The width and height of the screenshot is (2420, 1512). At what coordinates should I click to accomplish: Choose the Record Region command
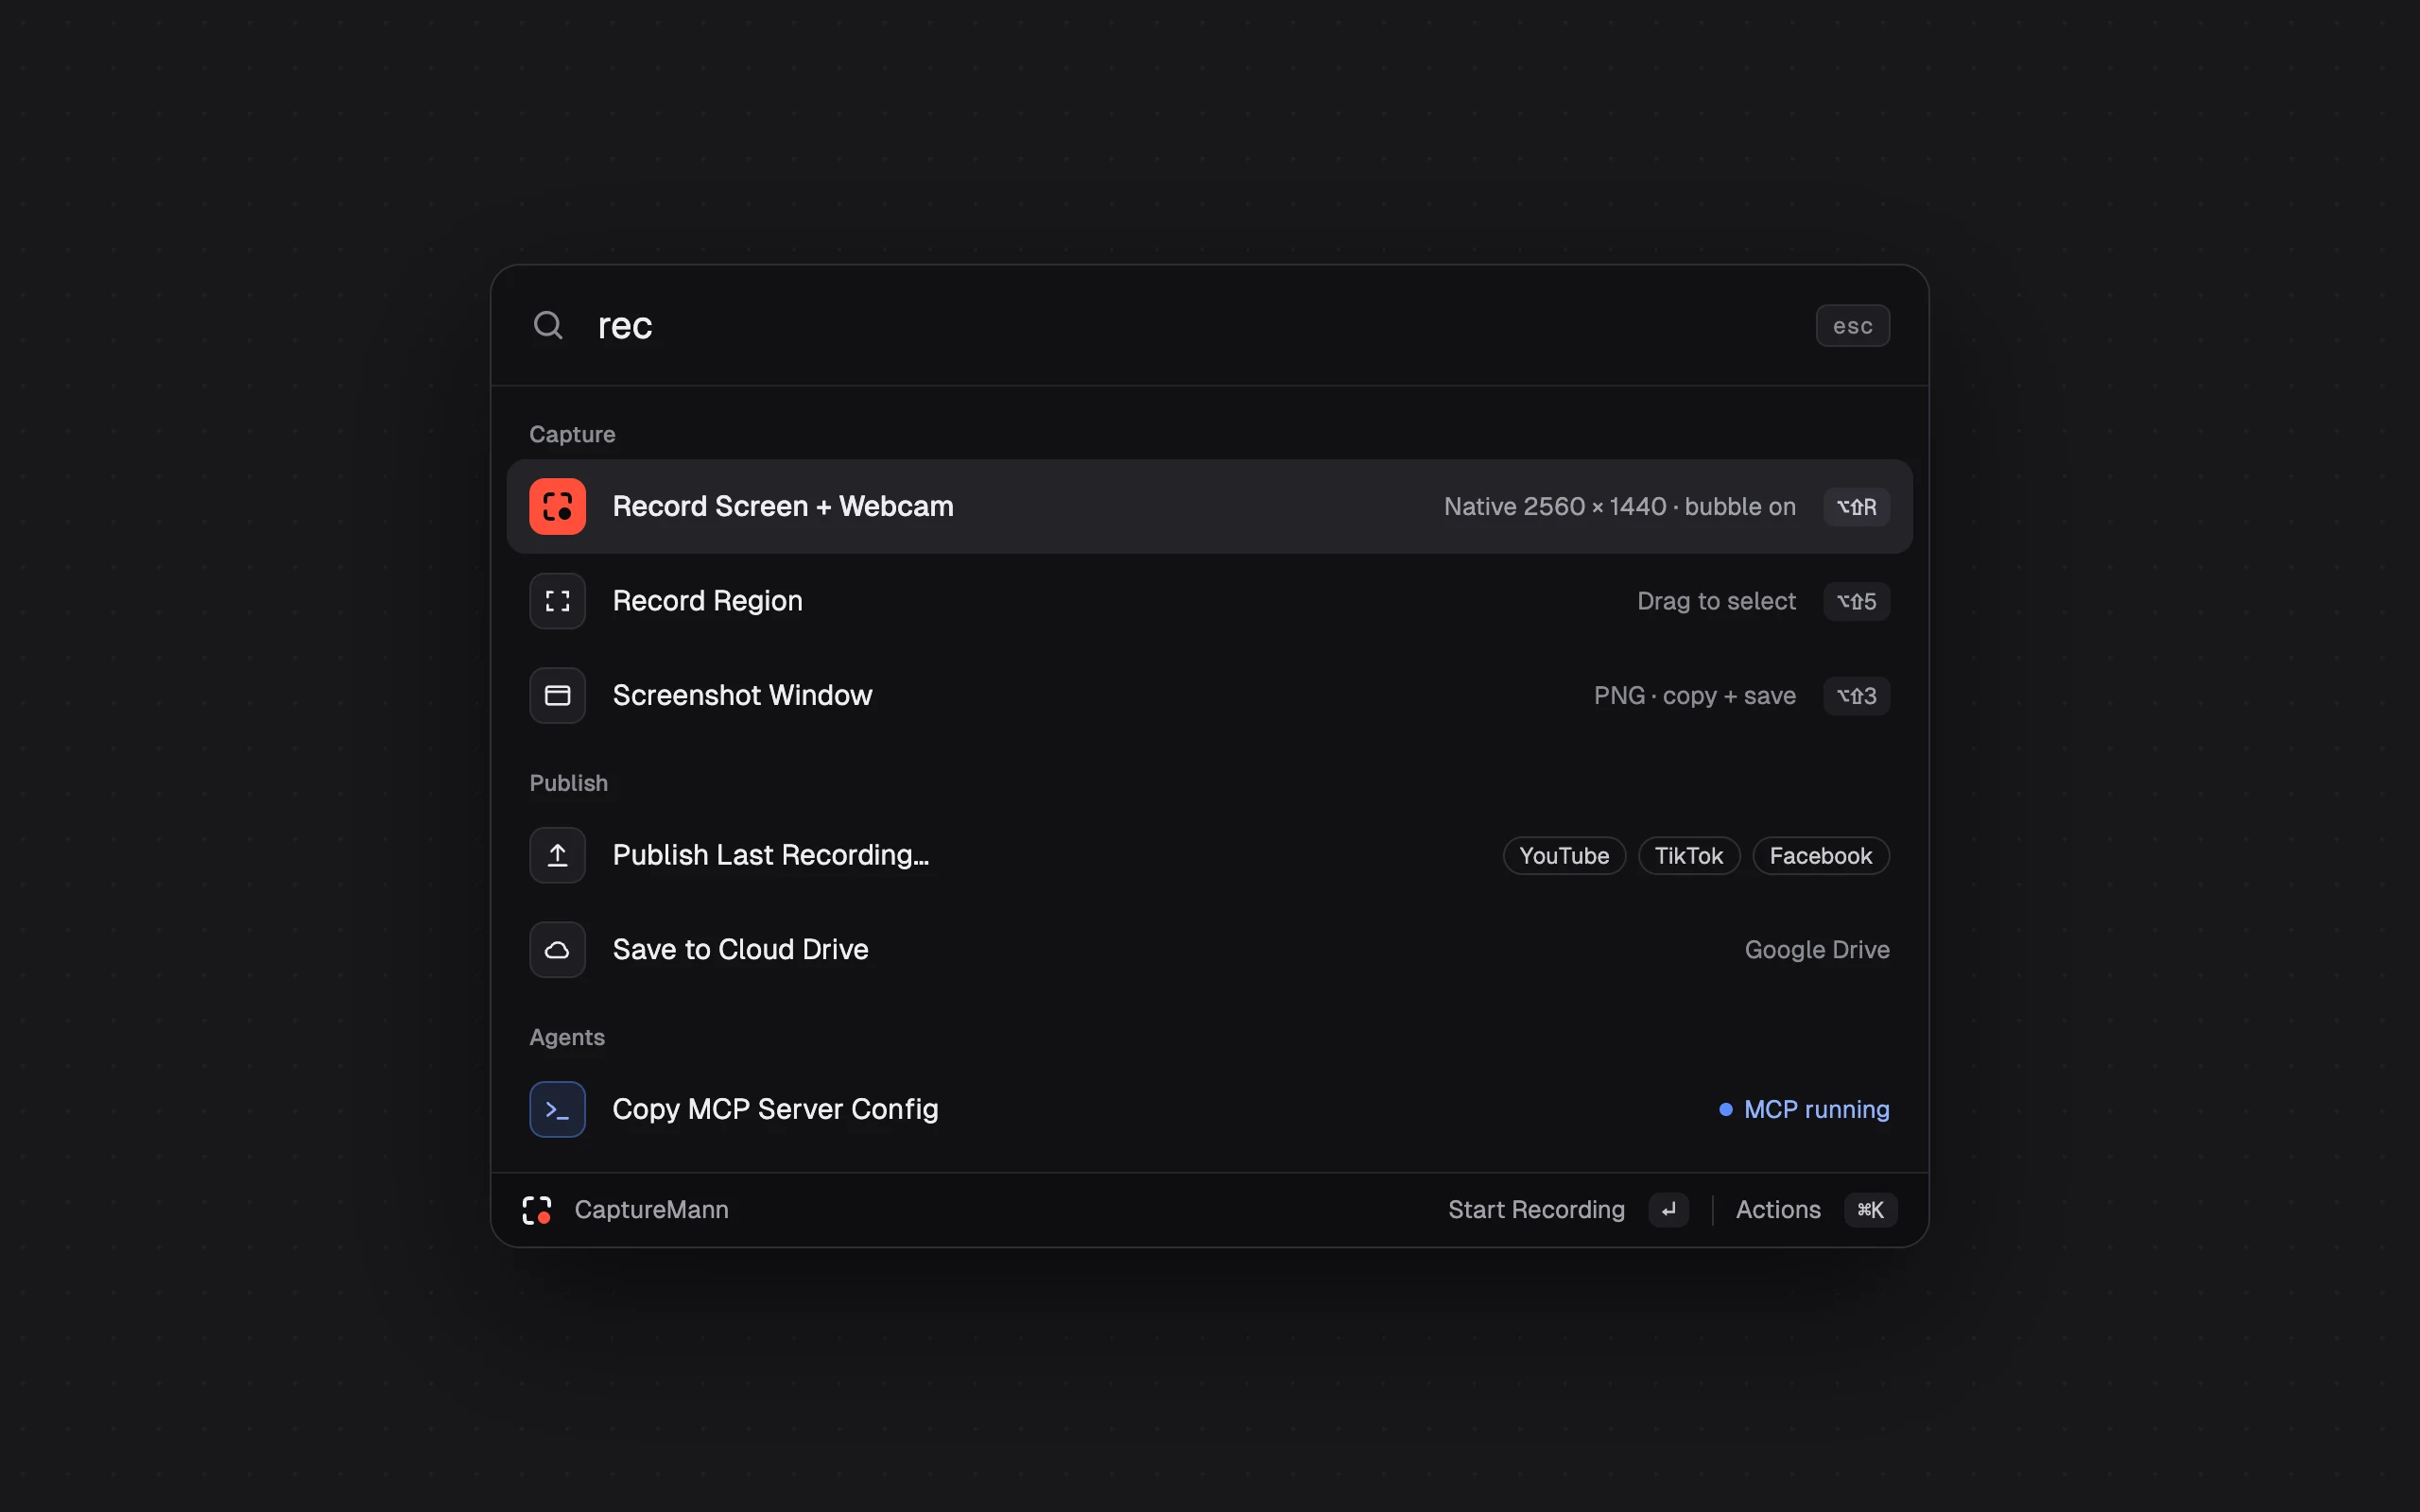point(1209,601)
